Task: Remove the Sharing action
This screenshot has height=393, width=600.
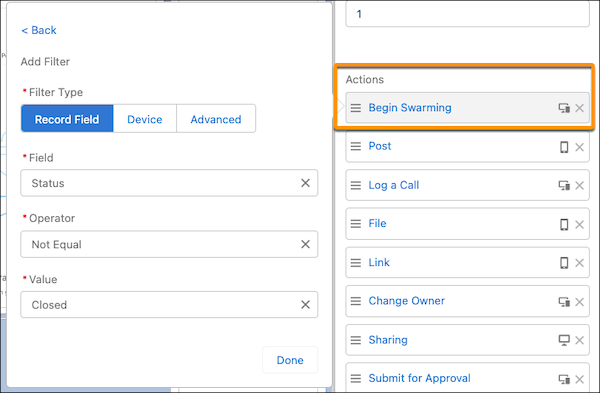Action: pyautogui.click(x=580, y=340)
